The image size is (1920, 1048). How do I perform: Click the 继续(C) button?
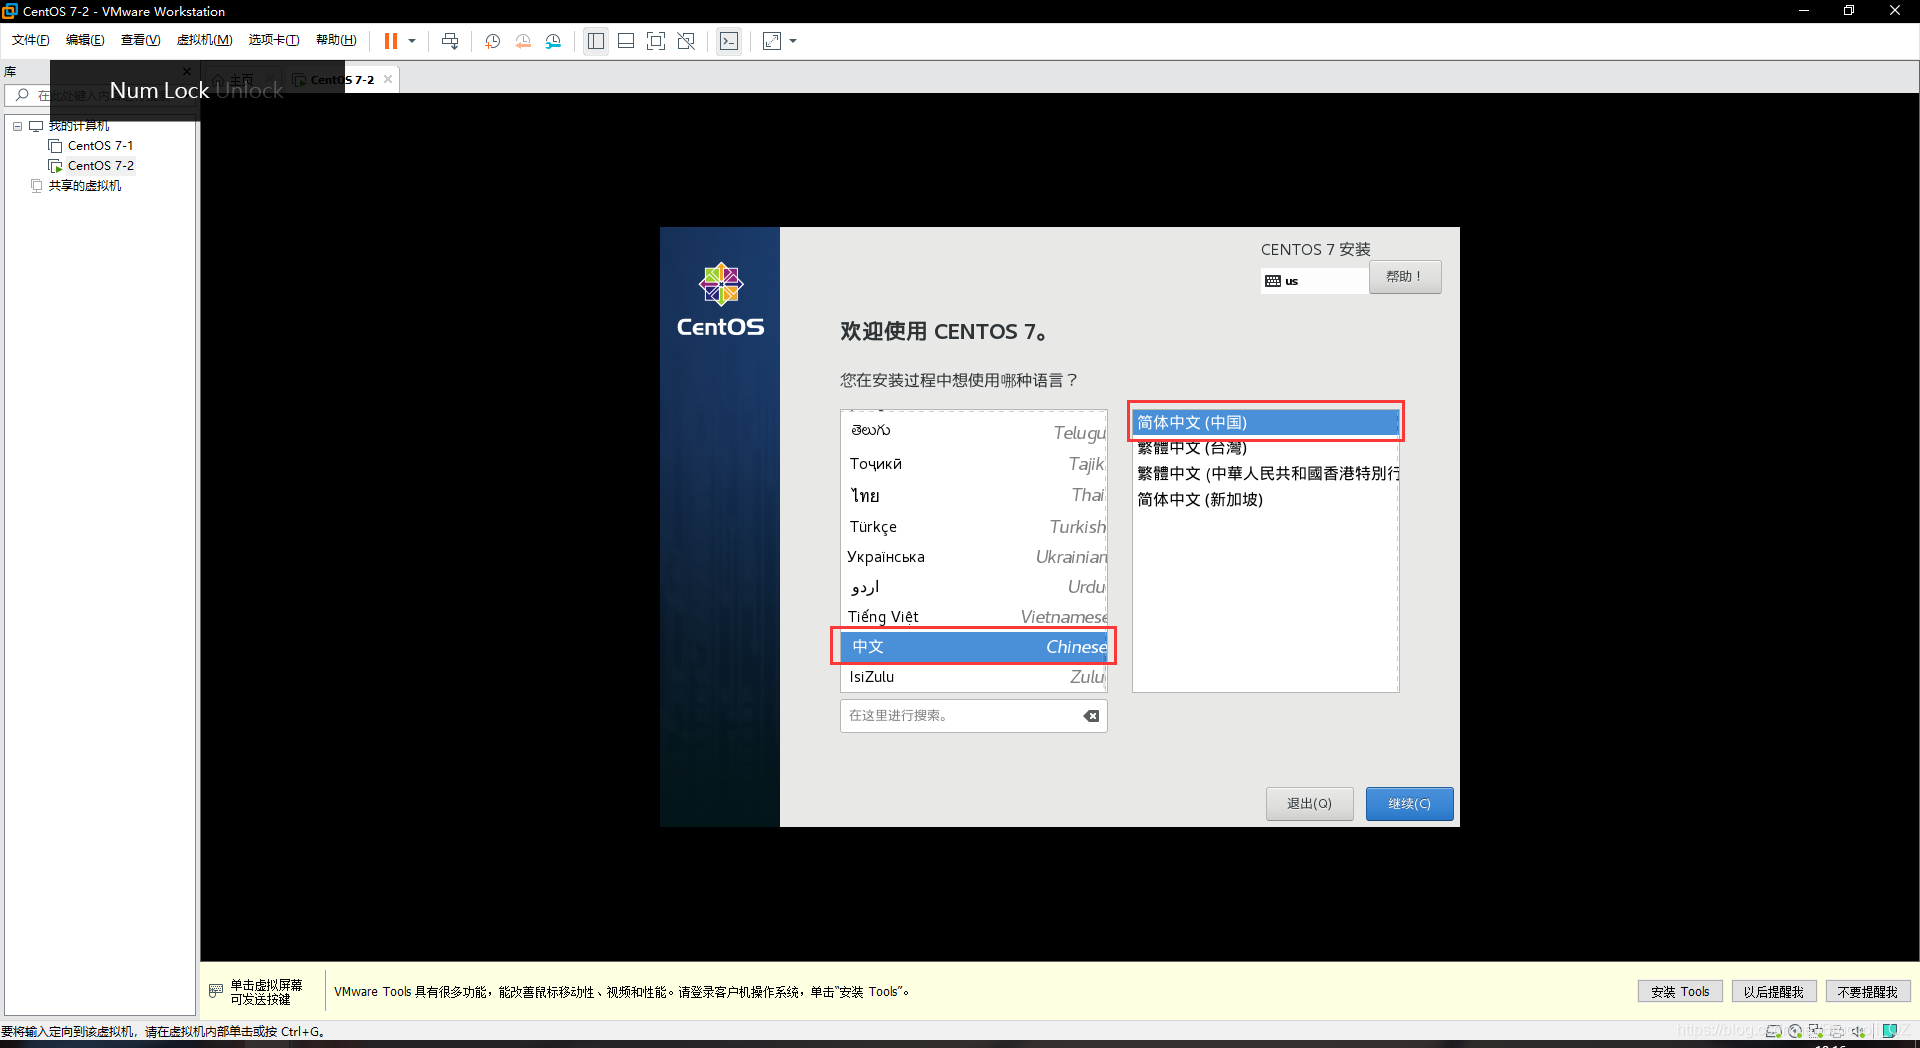tap(1409, 804)
